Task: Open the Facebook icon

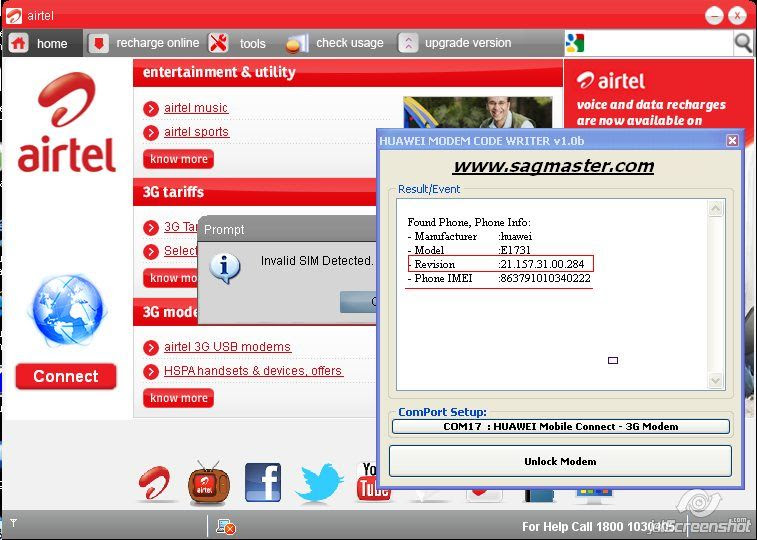Action: (263, 483)
